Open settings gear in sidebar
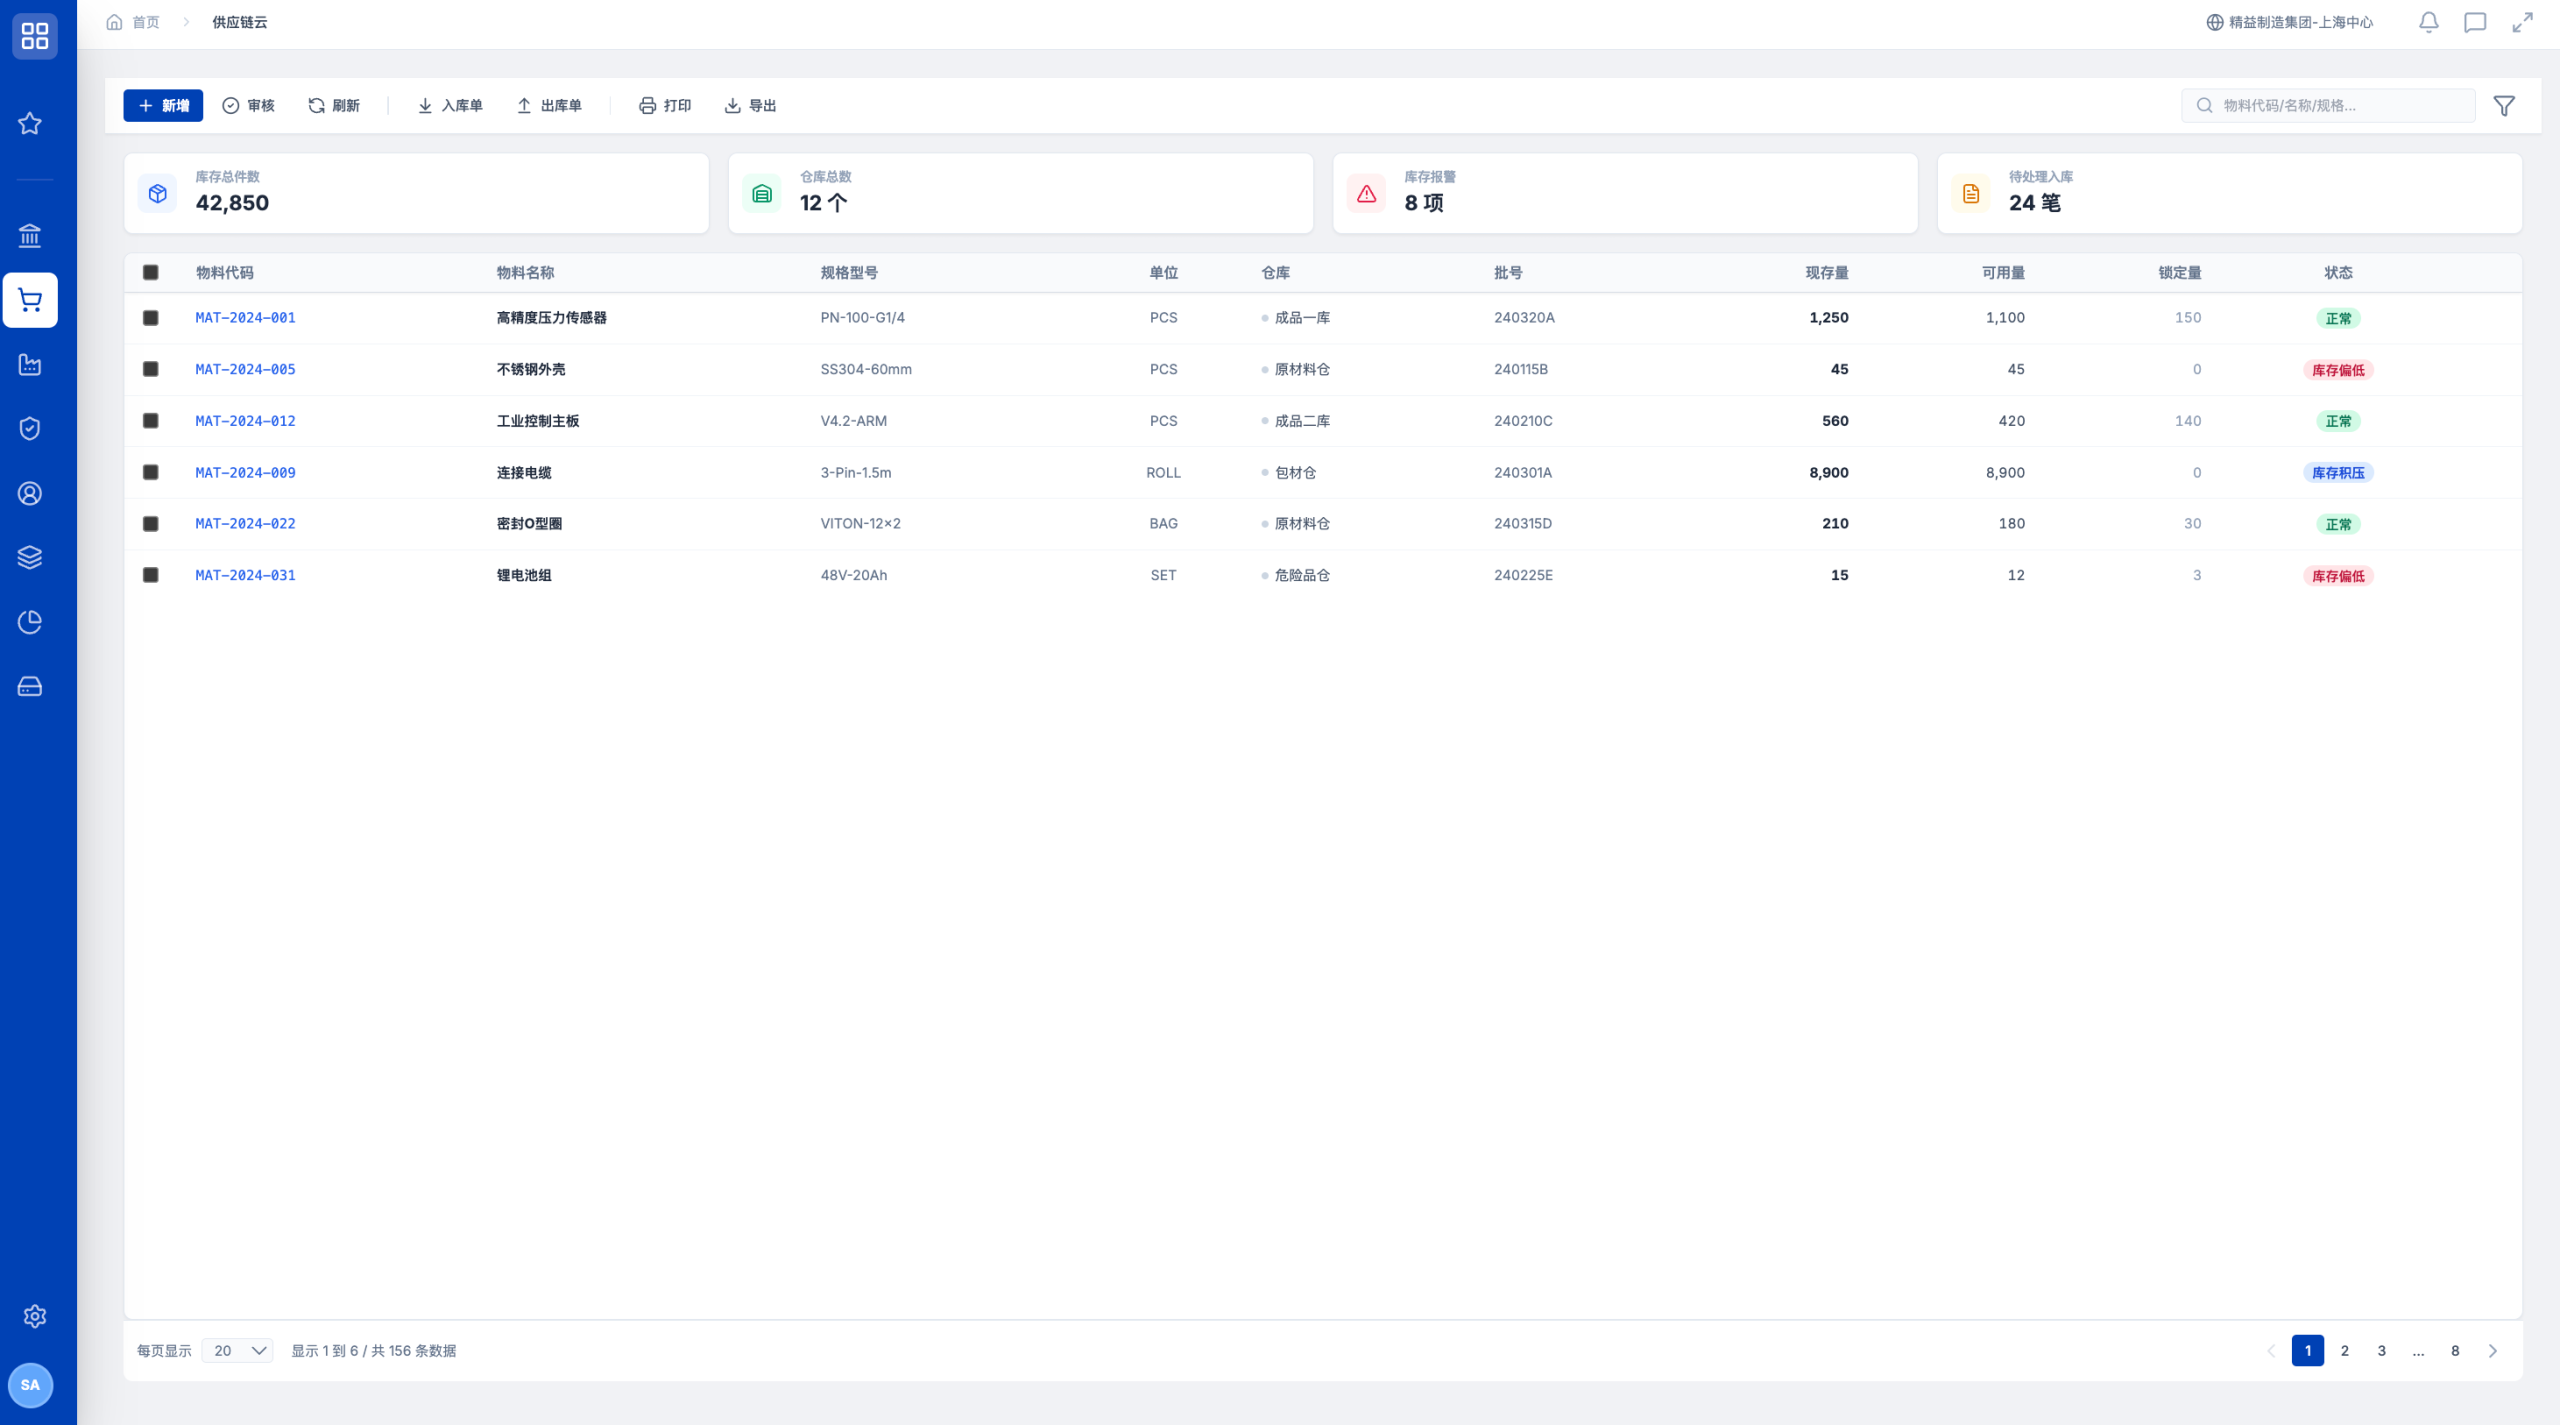The image size is (2560, 1425). coord(35,1316)
